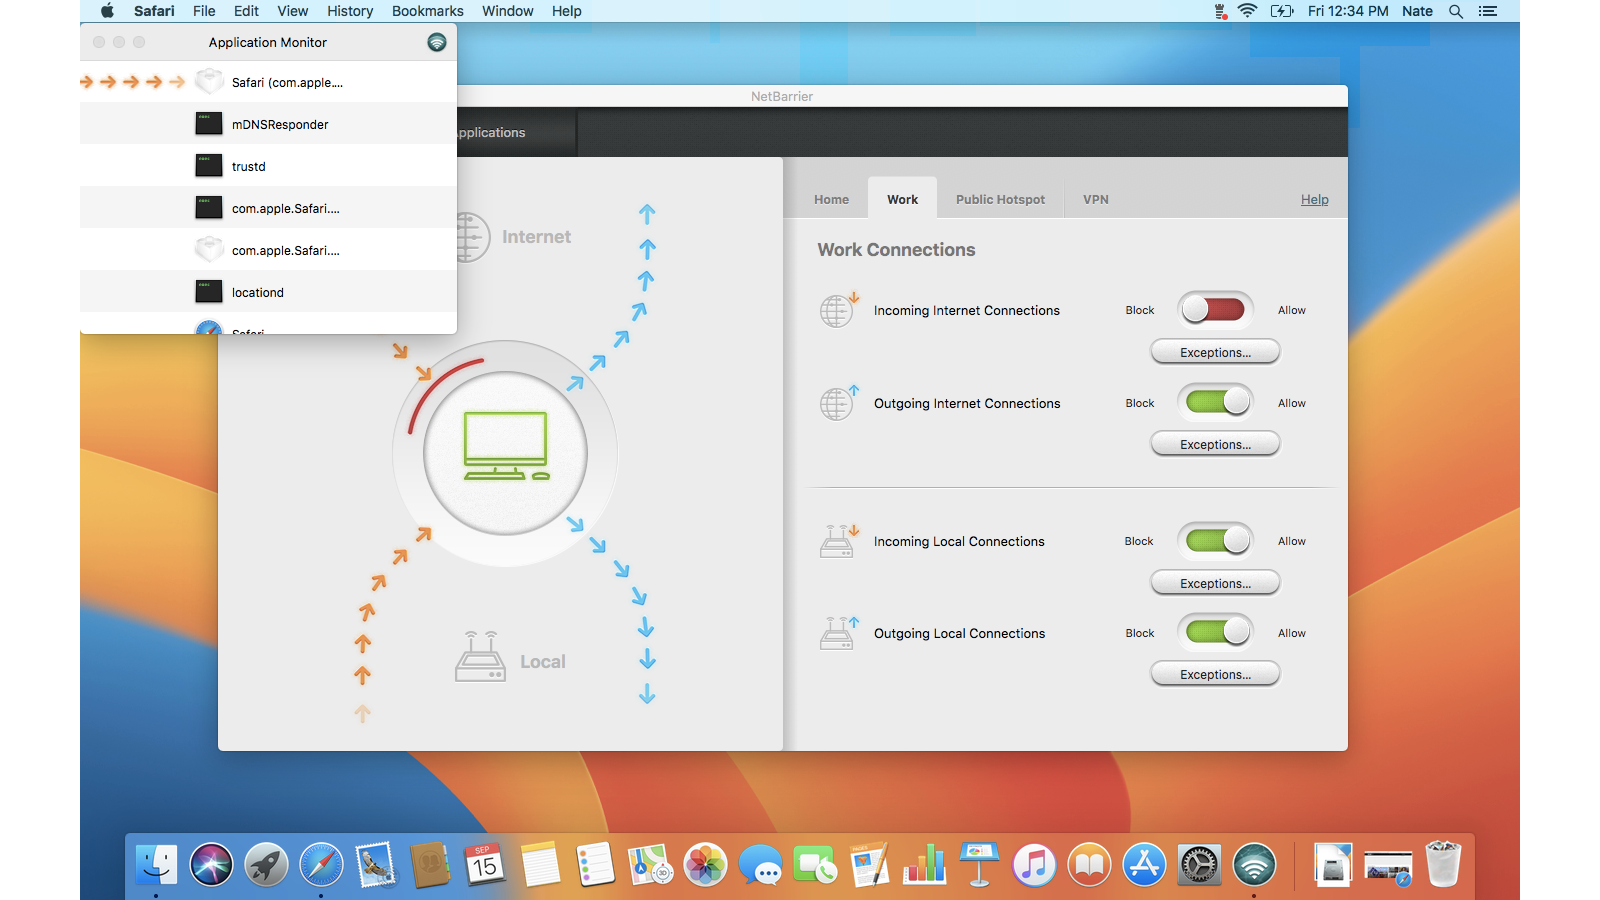Select the Safari (com.apple... row in Application Monitor
This screenshot has width=1600, height=900.
268,82
